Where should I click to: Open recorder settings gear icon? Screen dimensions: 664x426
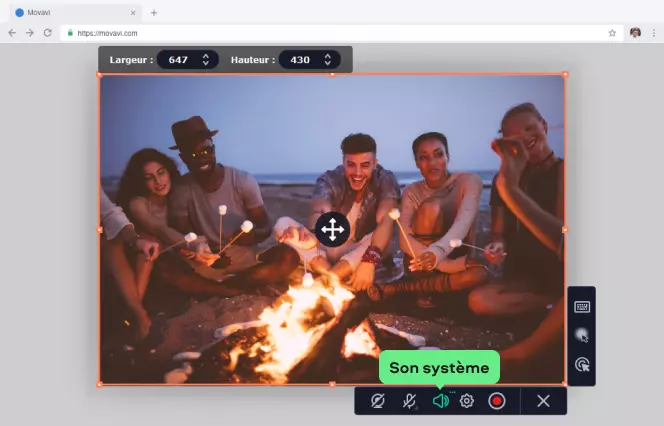tap(467, 401)
